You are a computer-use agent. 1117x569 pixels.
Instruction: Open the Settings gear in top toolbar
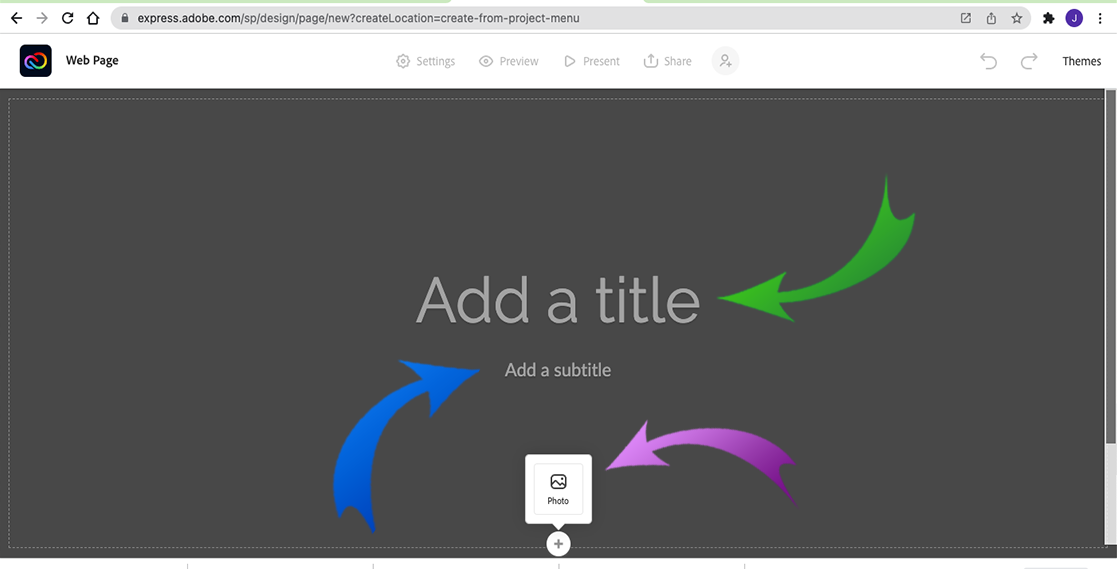click(403, 61)
